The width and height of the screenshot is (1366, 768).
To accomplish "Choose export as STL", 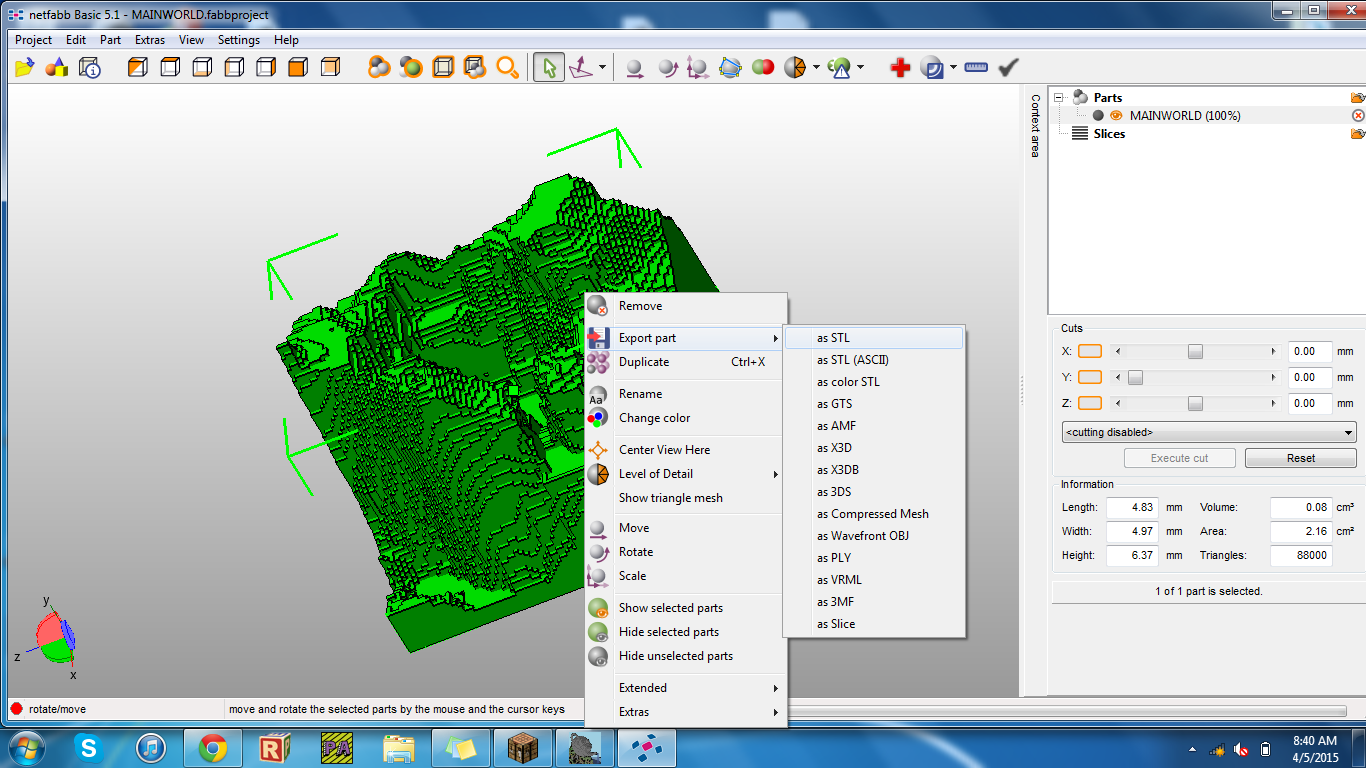I will (874, 338).
